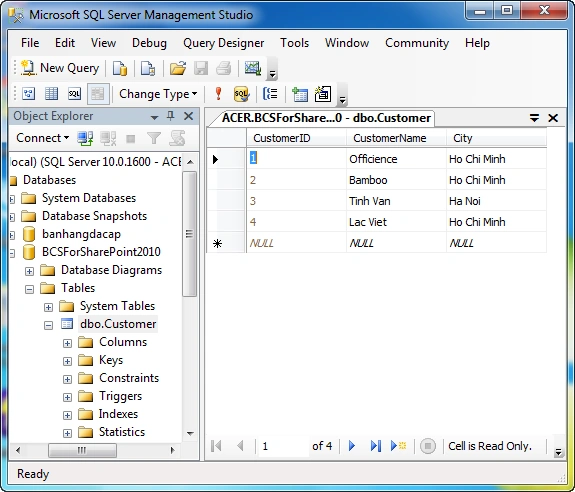Open the Tools menu

click(294, 43)
